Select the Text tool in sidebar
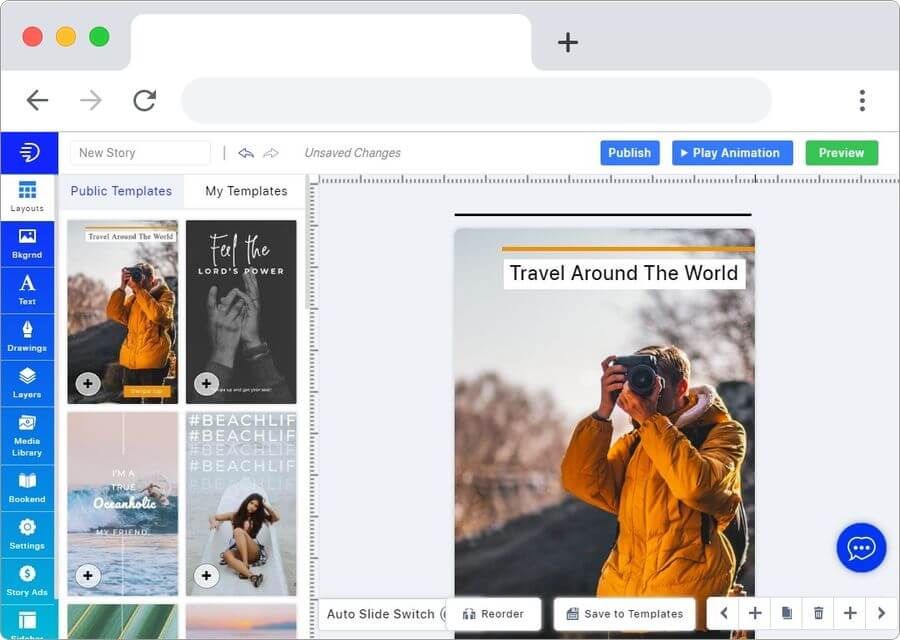This screenshot has width=900, height=640. 27,290
